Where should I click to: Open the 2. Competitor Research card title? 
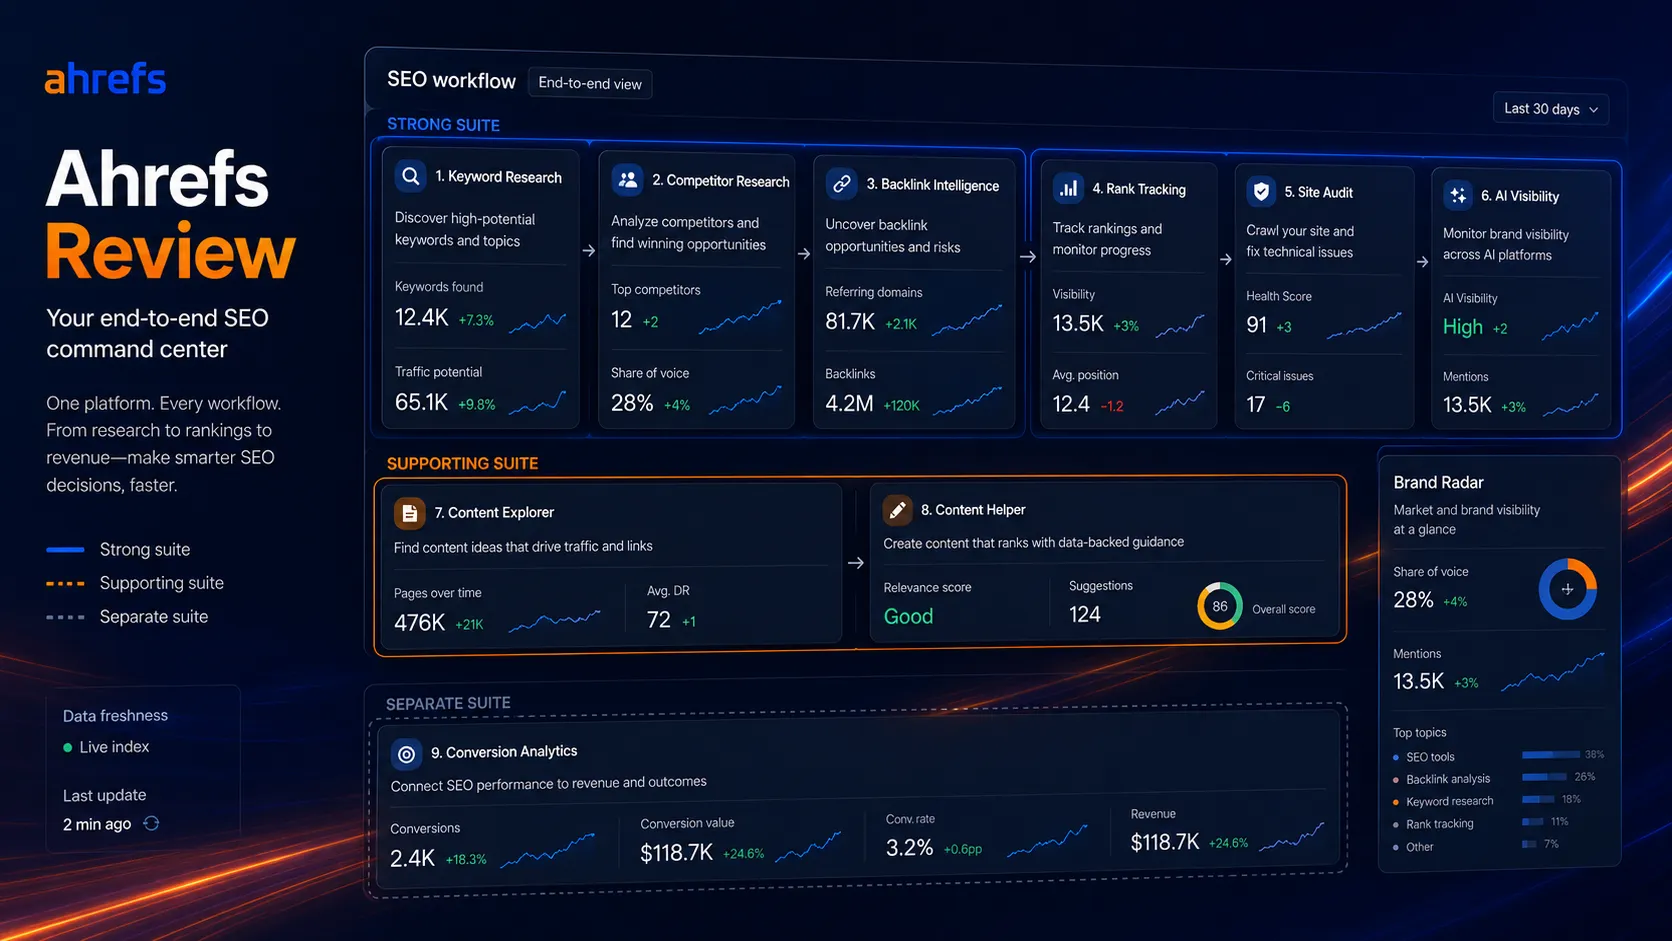click(x=720, y=181)
